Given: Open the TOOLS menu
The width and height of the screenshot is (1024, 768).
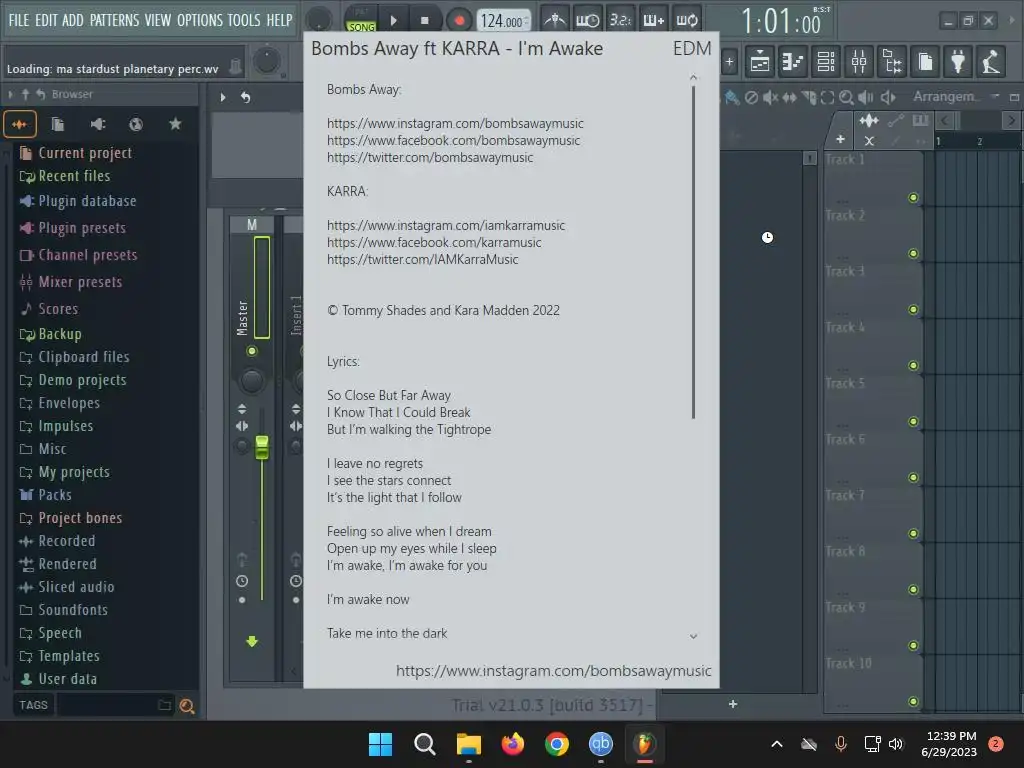Looking at the screenshot, I should [244, 20].
